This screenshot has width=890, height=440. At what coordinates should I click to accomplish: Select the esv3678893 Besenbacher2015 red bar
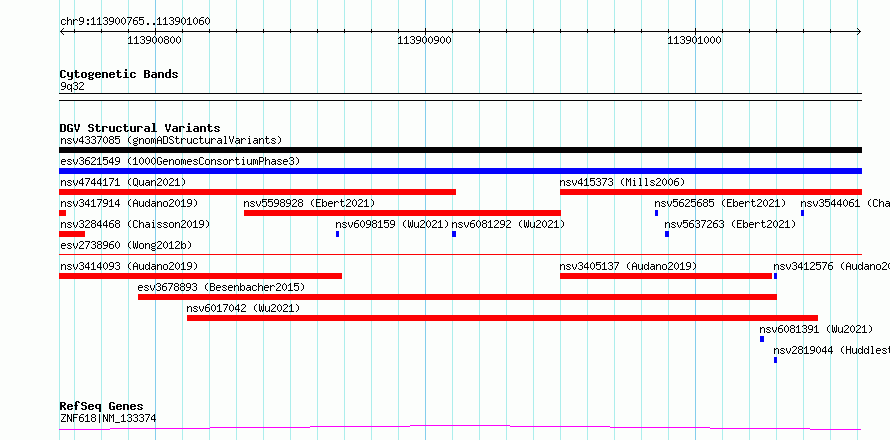pyautogui.click(x=457, y=297)
